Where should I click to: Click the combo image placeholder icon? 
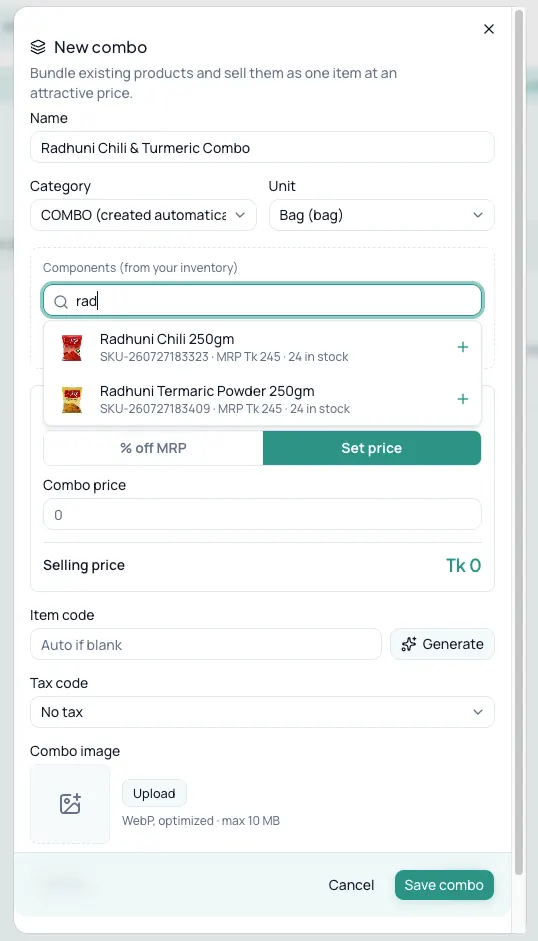70,804
